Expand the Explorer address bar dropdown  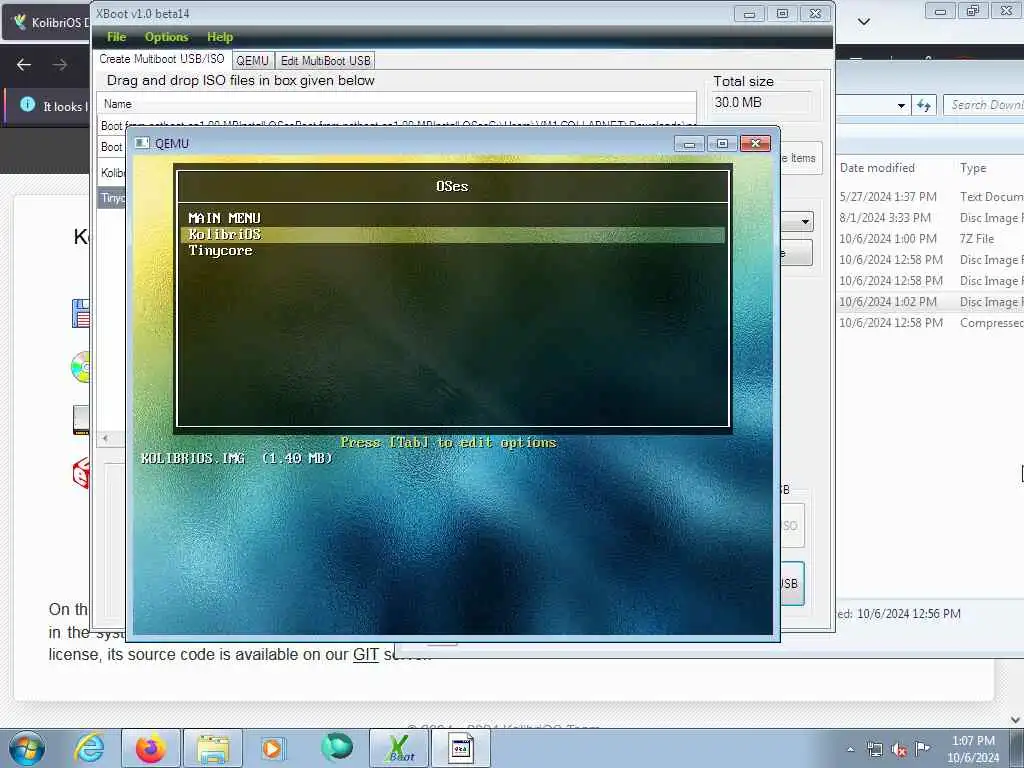click(901, 105)
